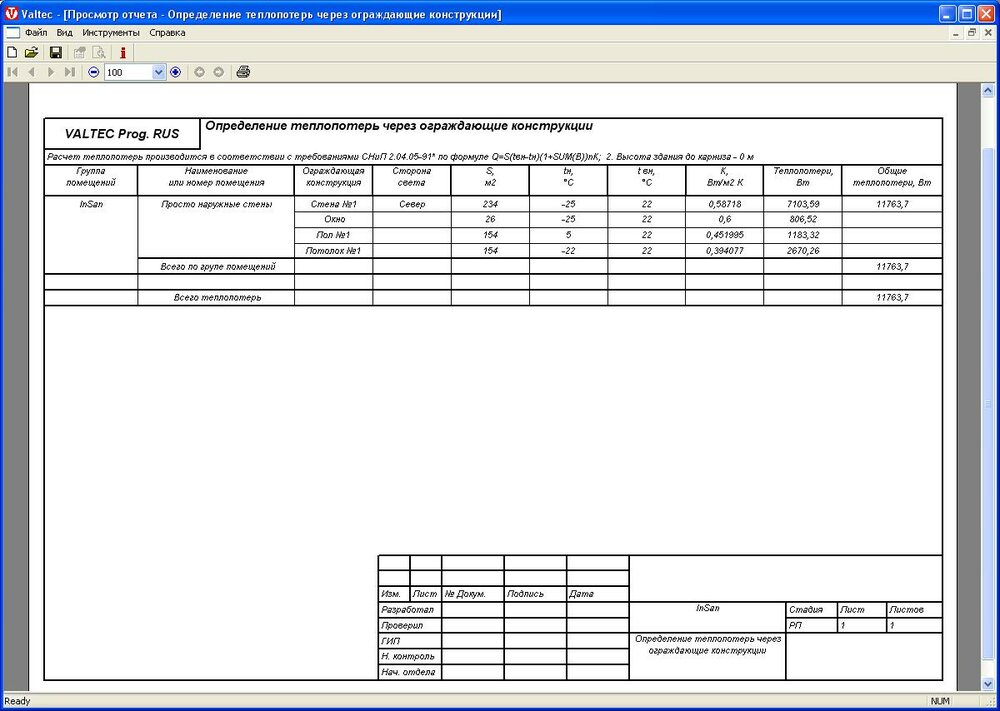Click the report title 'Определение теплопотерь через ограждающие конструкции'
1000x711 pixels.
click(x=399, y=126)
